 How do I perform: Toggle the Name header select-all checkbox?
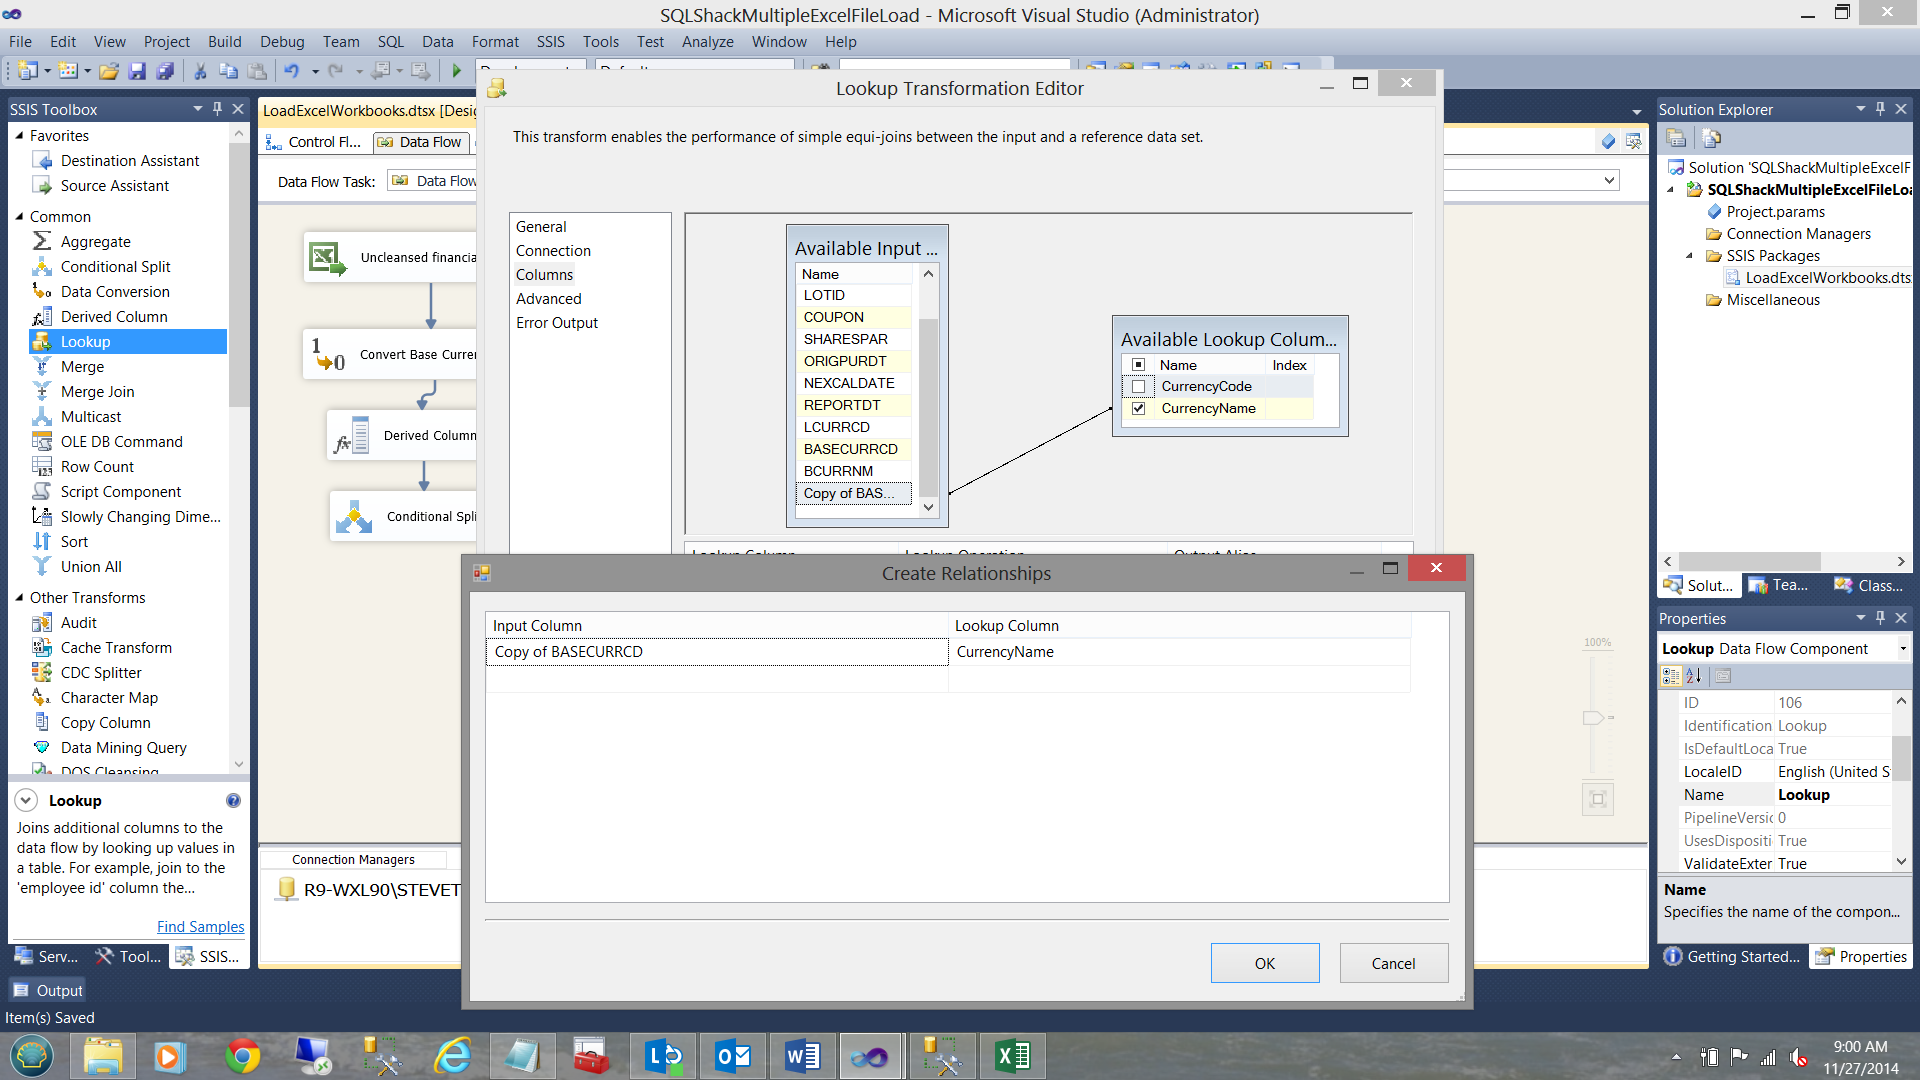point(1138,365)
